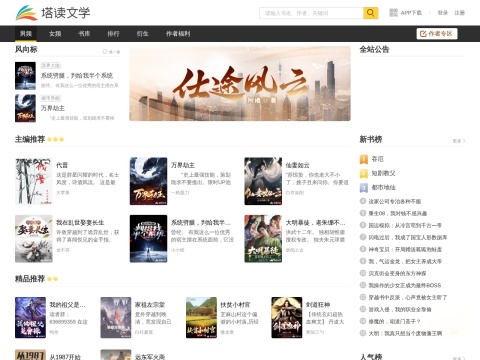Open 系统劈腿 cover in 主编推荐
The image size is (480, 360).
tap(148, 239)
